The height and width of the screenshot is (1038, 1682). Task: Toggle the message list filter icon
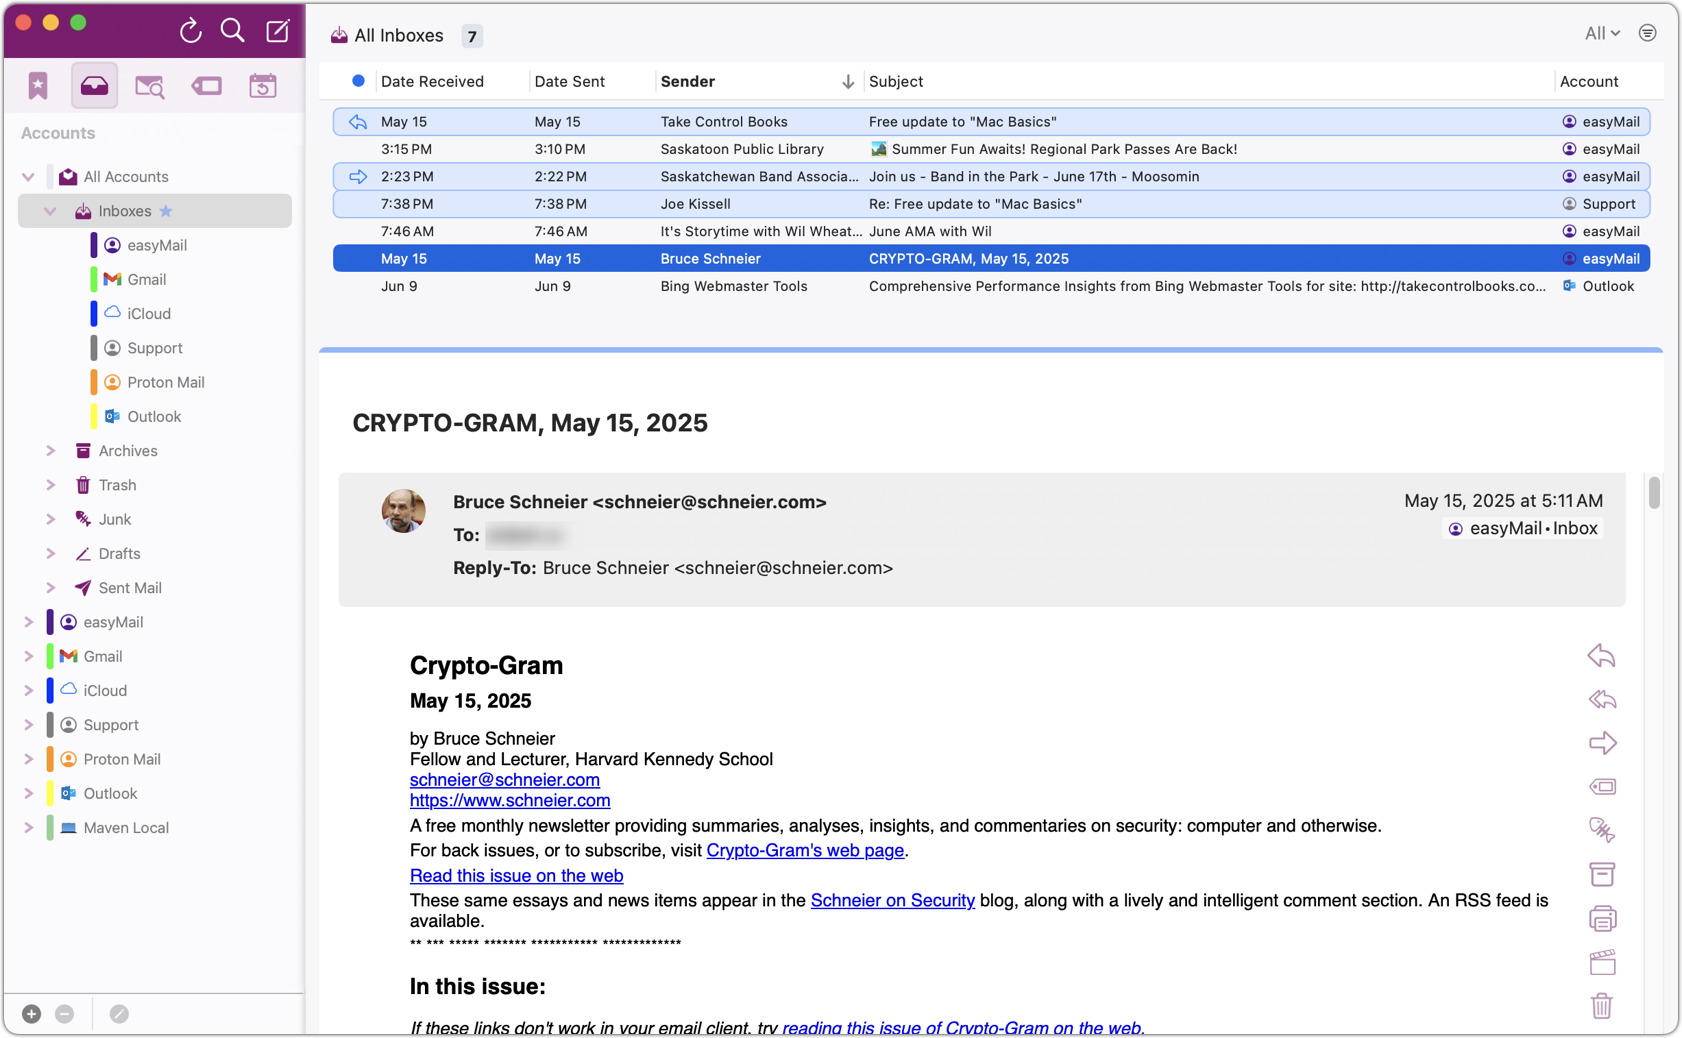coord(1647,34)
